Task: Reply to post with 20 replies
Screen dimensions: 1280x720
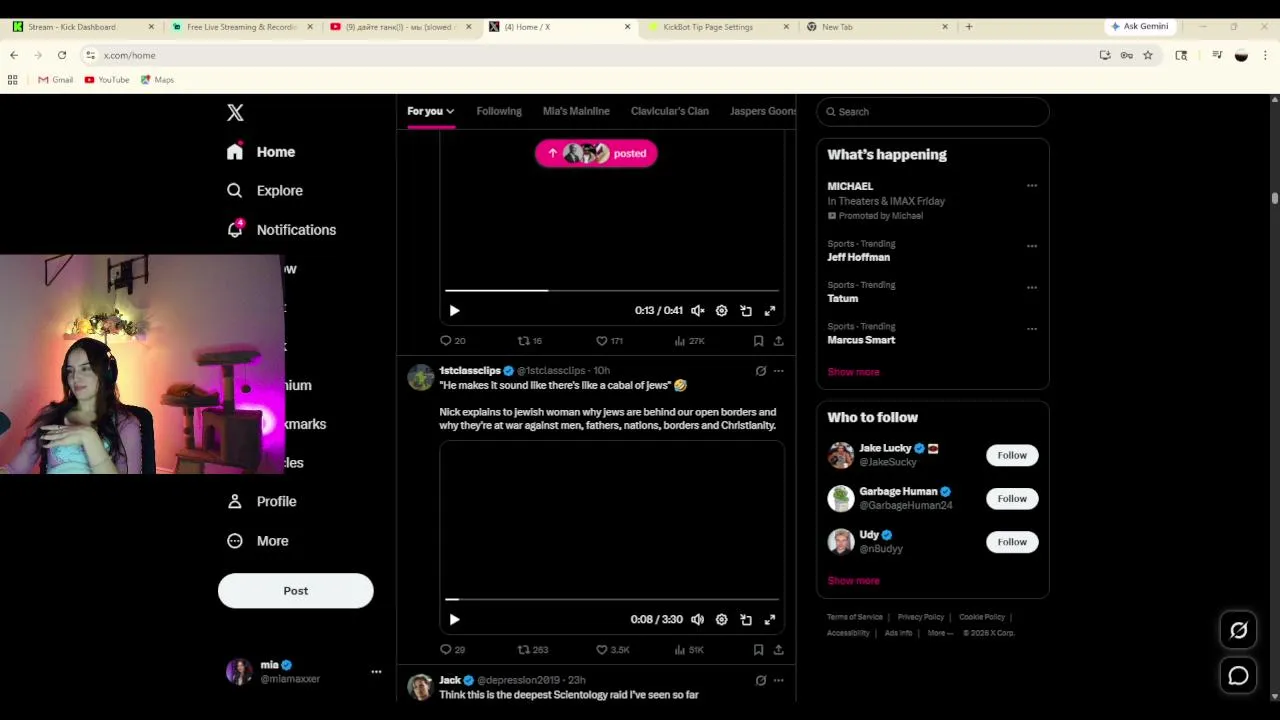Action: [x=453, y=341]
